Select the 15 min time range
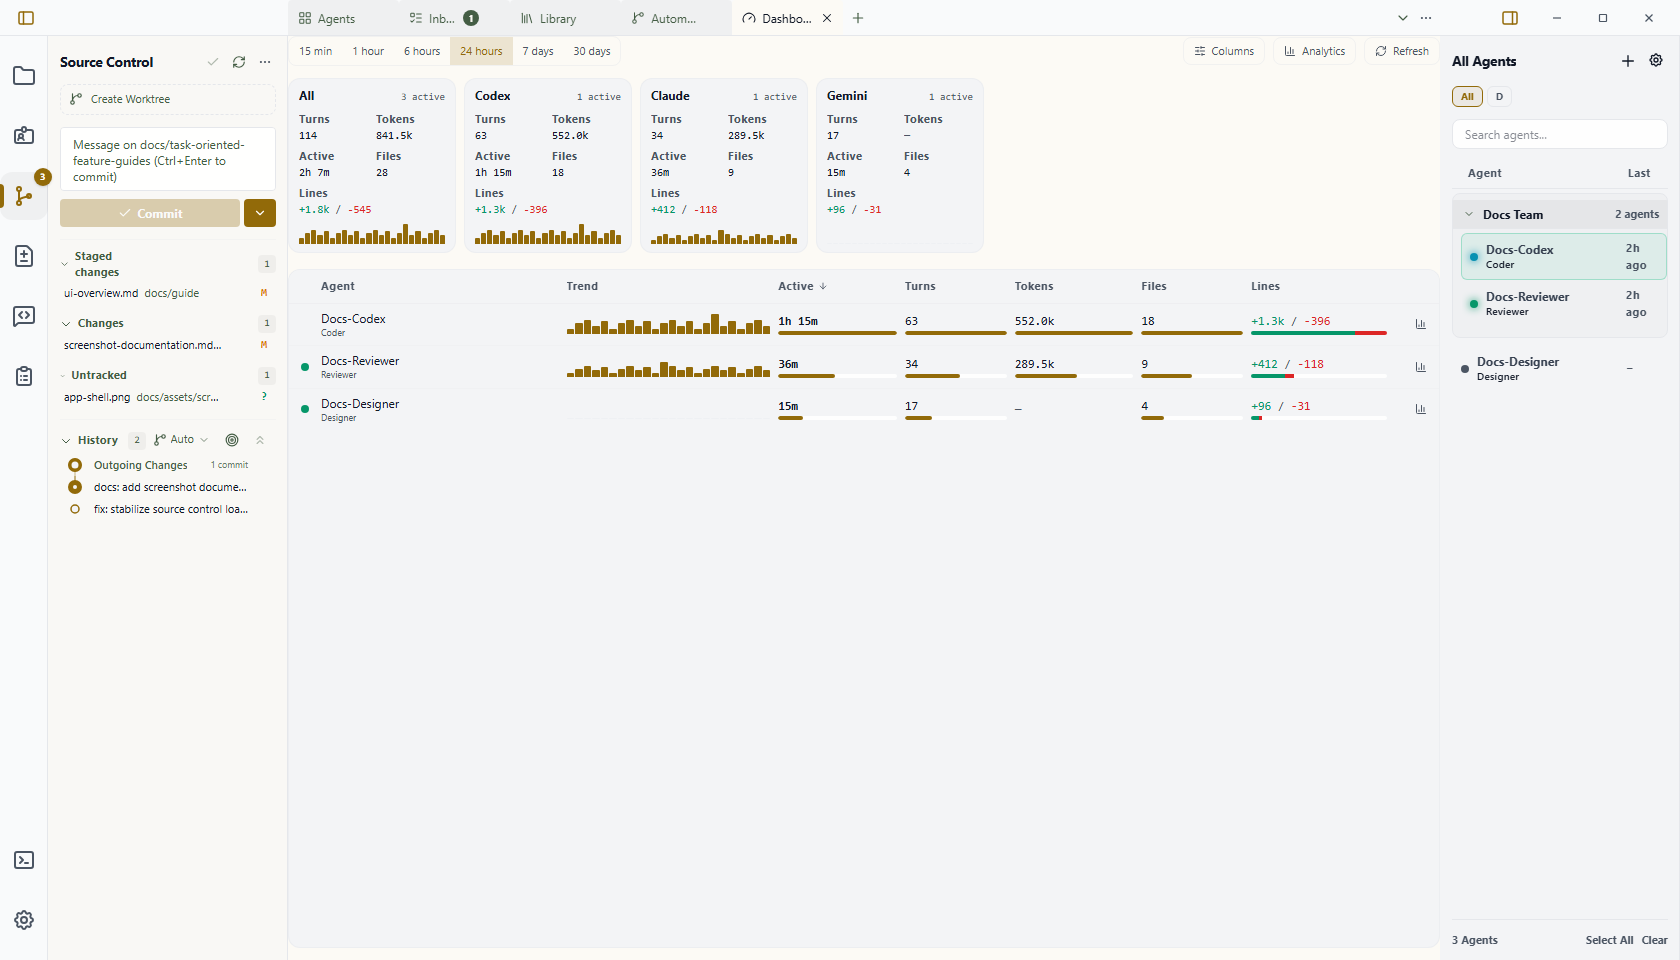Viewport: 1680px width, 960px height. click(x=316, y=51)
